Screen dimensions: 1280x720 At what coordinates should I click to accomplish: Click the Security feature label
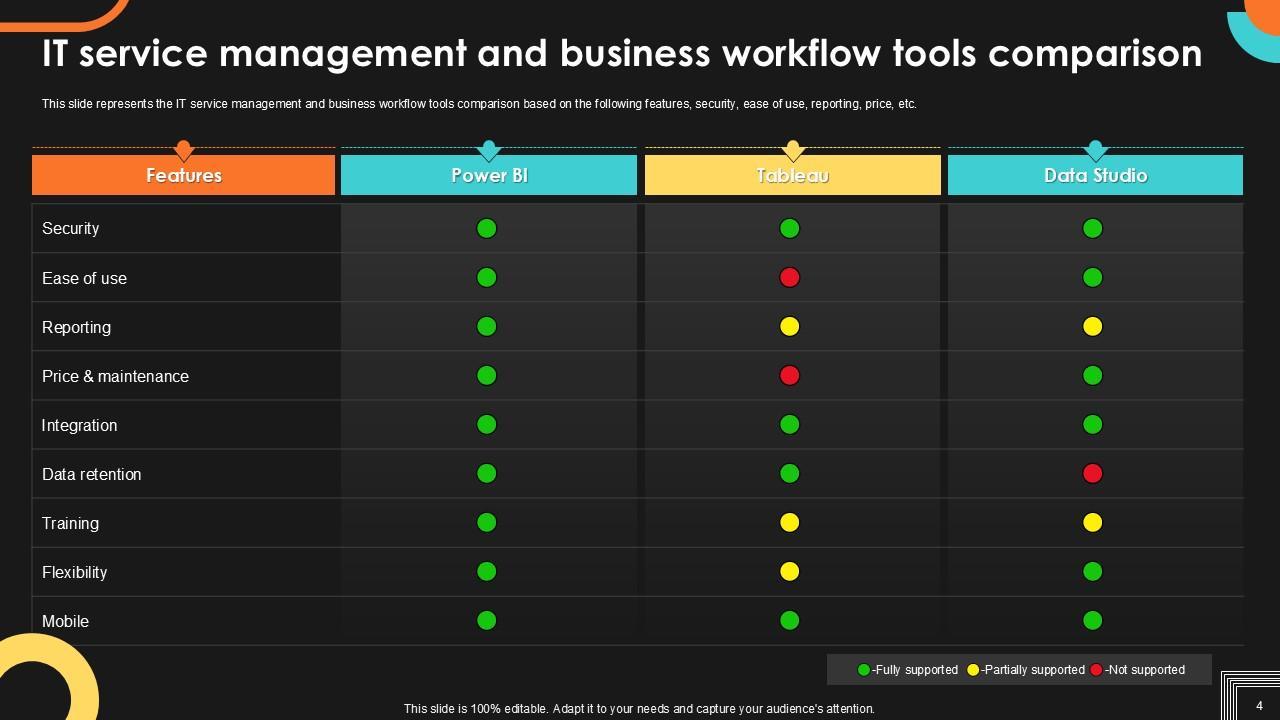point(70,229)
